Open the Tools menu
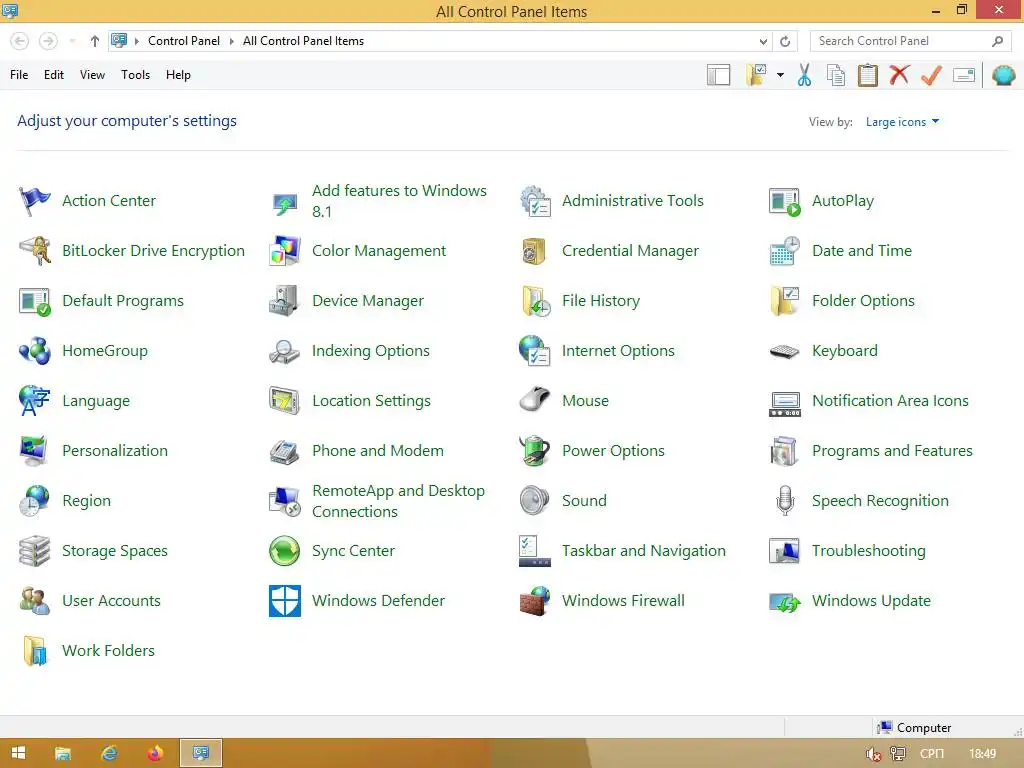1024x768 pixels. tap(135, 75)
